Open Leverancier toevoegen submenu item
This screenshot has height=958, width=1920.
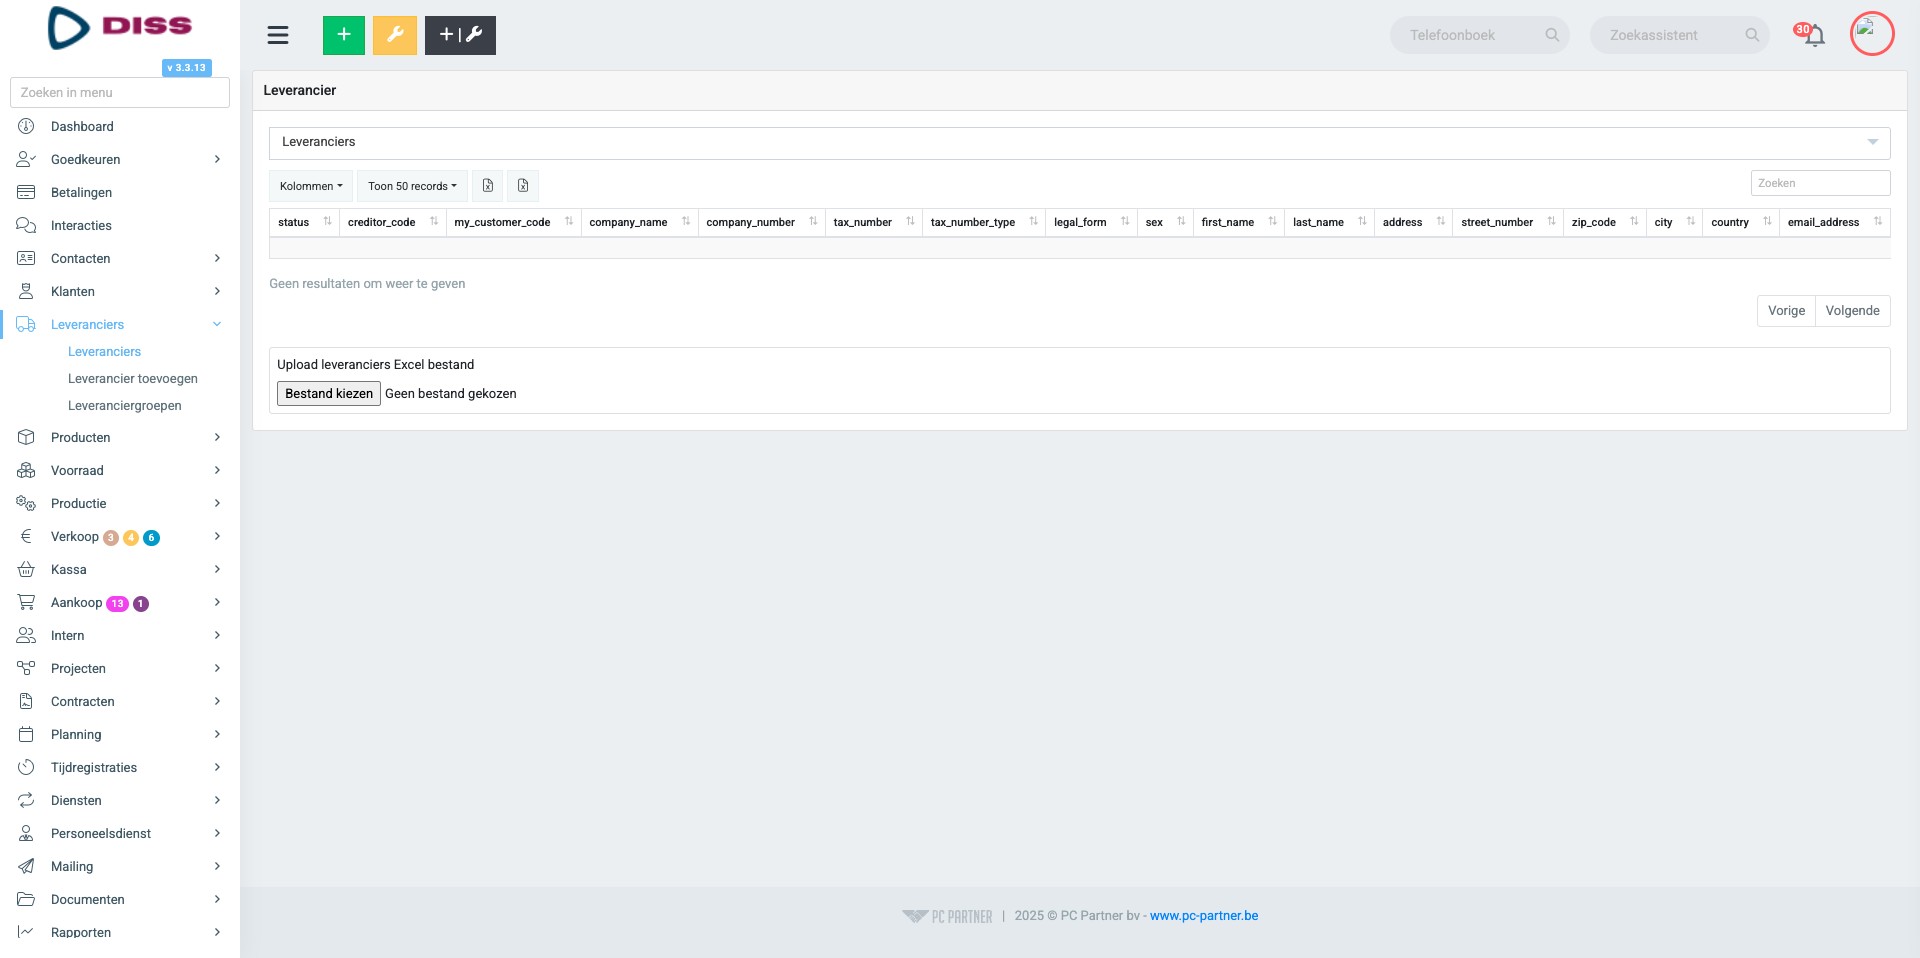click(x=133, y=379)
